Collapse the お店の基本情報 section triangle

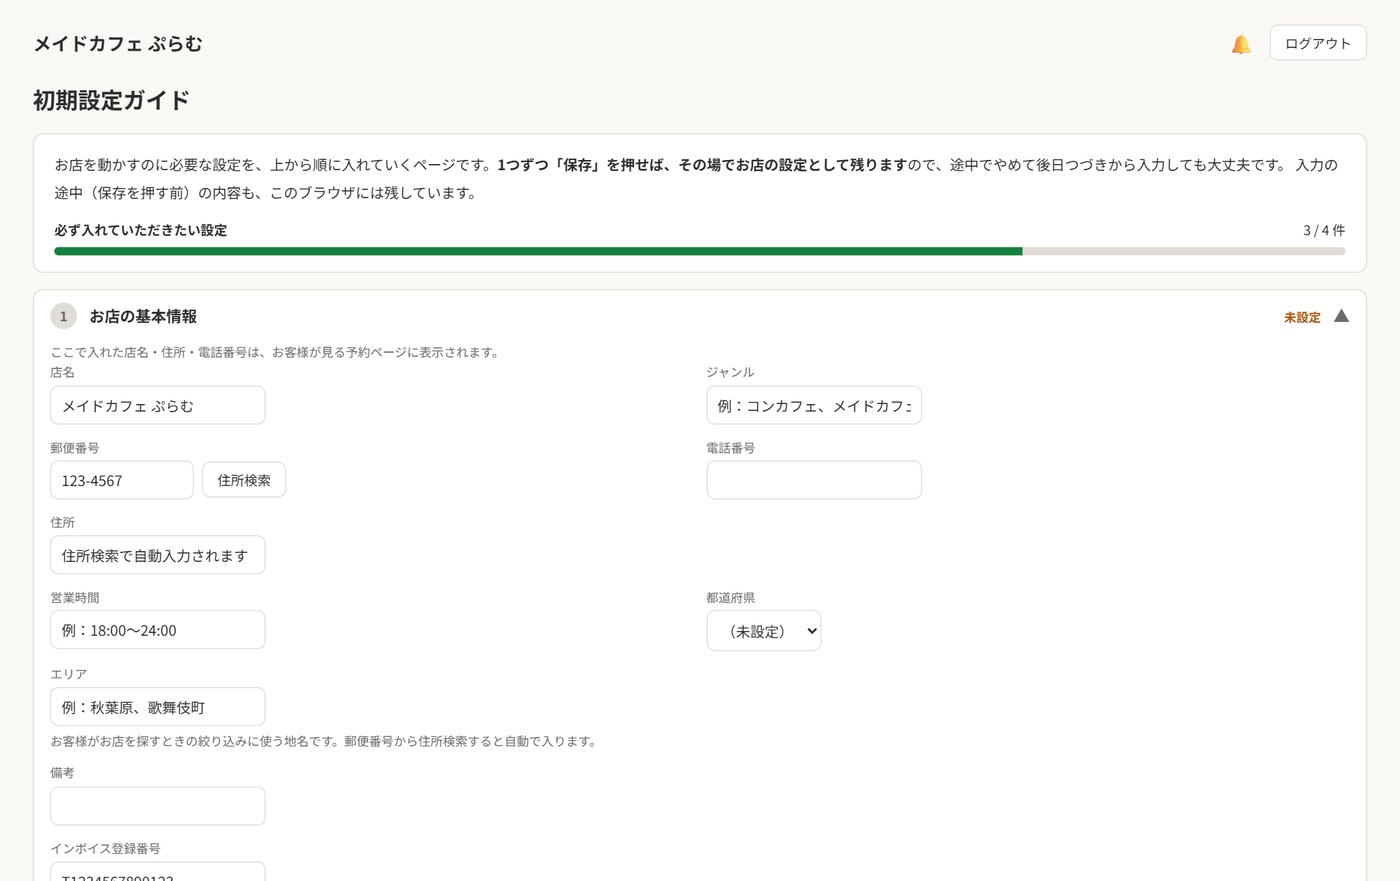pos(1341,316)
